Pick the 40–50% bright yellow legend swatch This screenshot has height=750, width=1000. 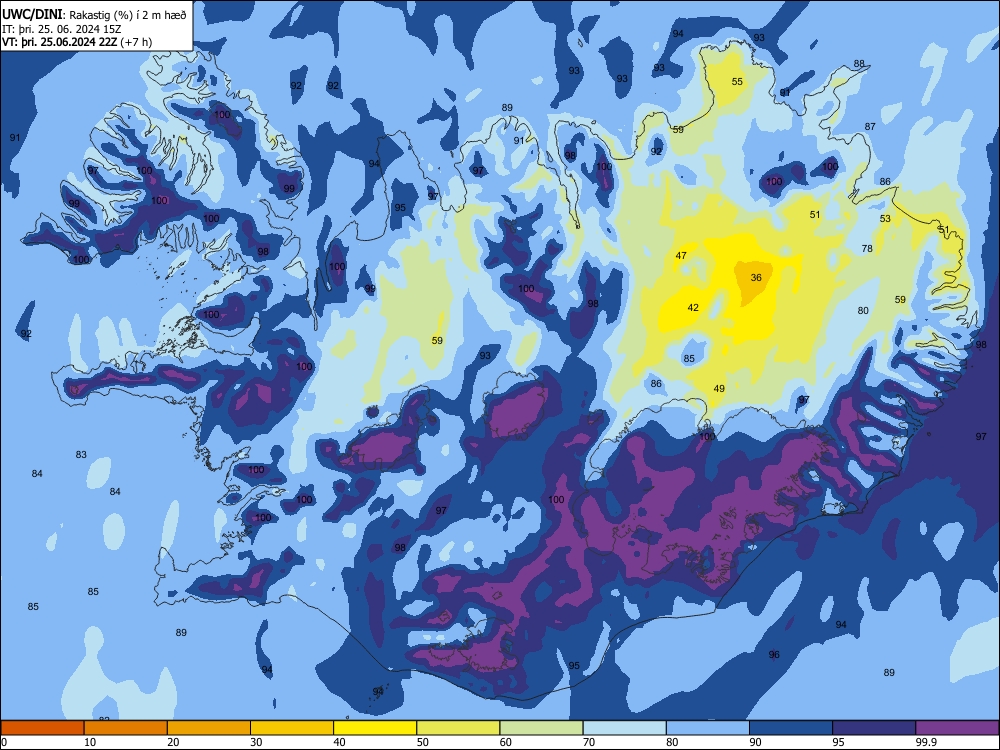click(x=375, y=728)
